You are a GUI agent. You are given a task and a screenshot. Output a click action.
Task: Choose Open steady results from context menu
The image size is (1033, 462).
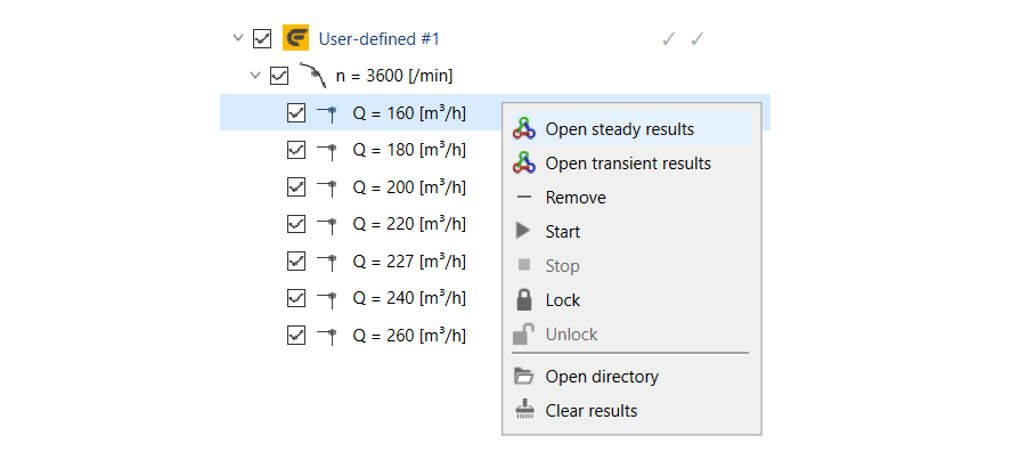click(631, 129)
